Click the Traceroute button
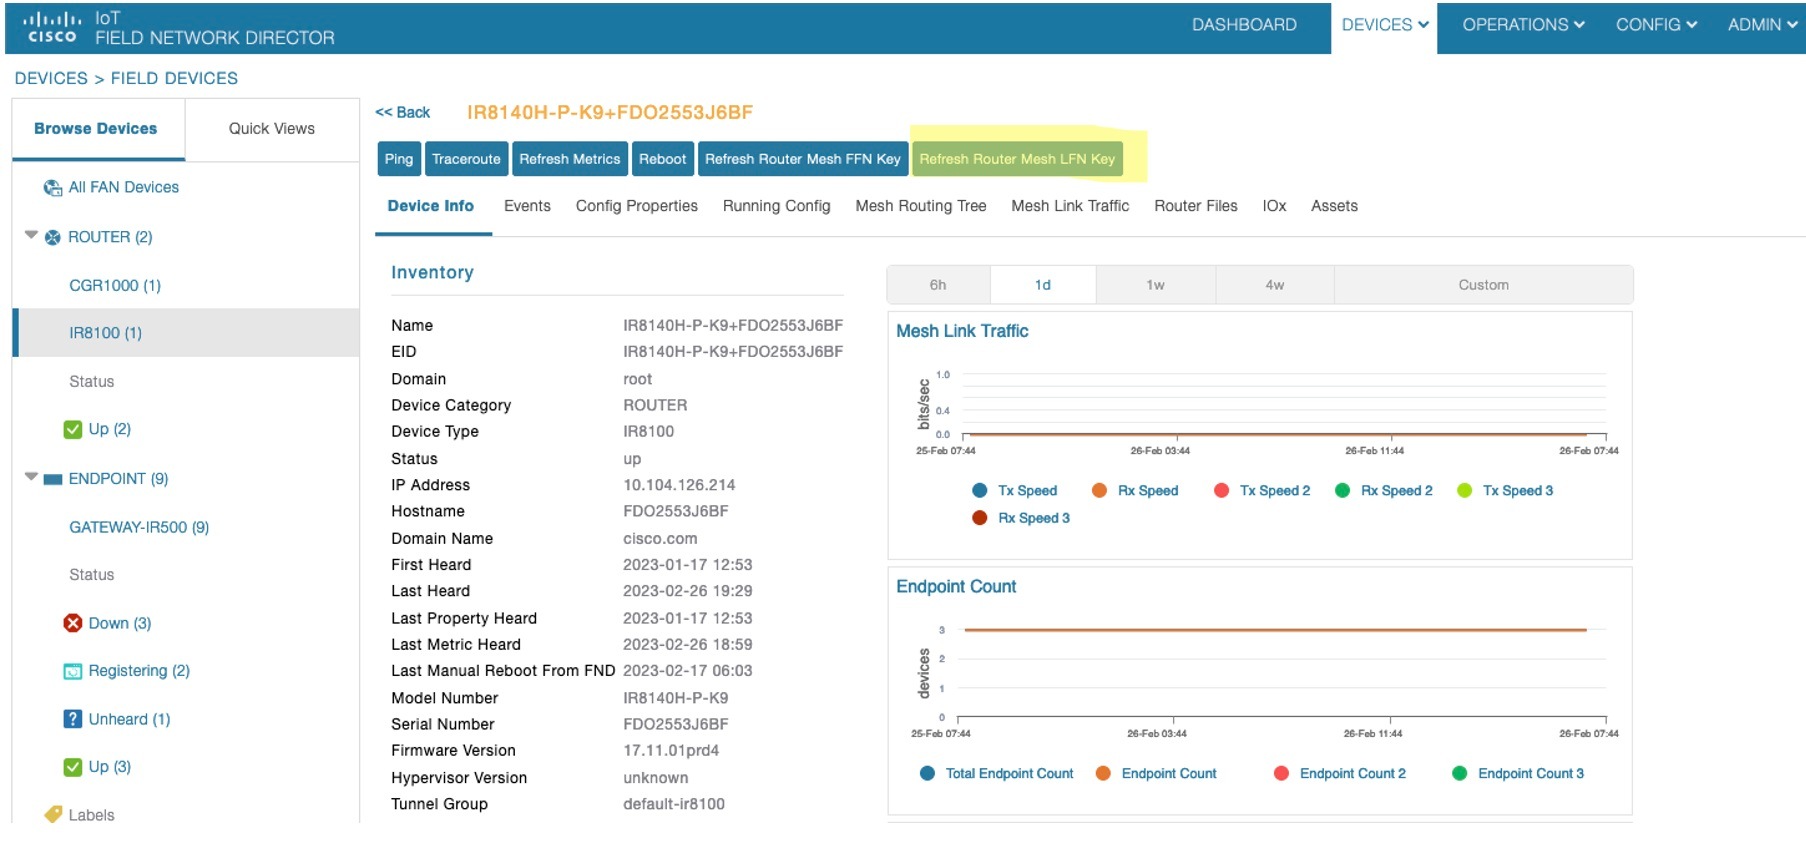 click(x=466, y=160)
